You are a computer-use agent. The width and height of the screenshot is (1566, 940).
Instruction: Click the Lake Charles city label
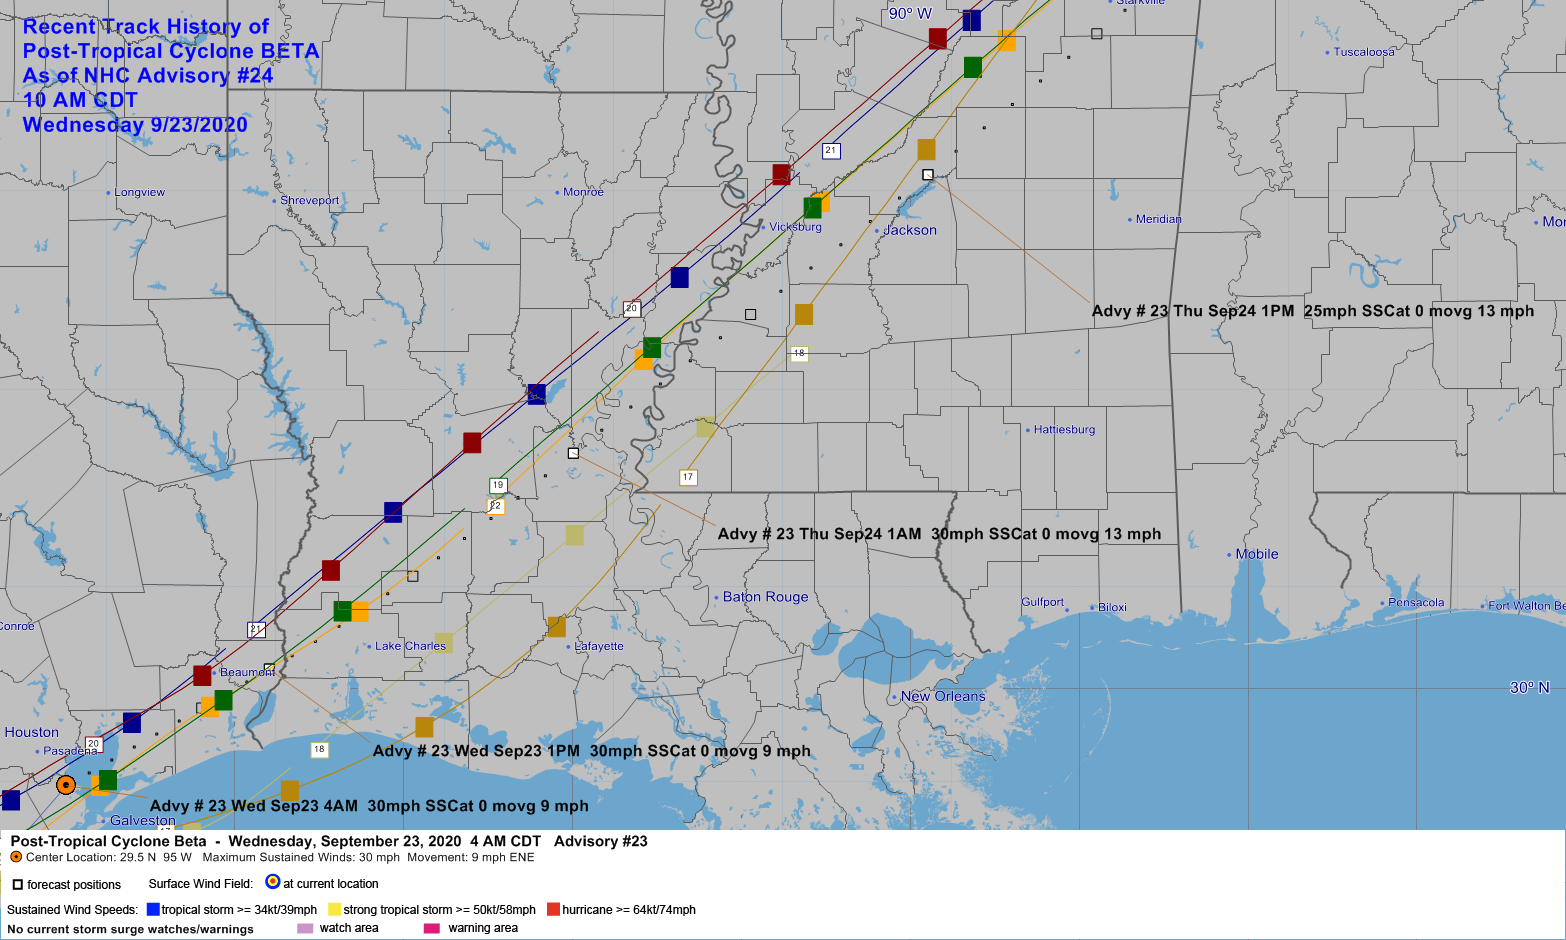[x=411, y=646]
